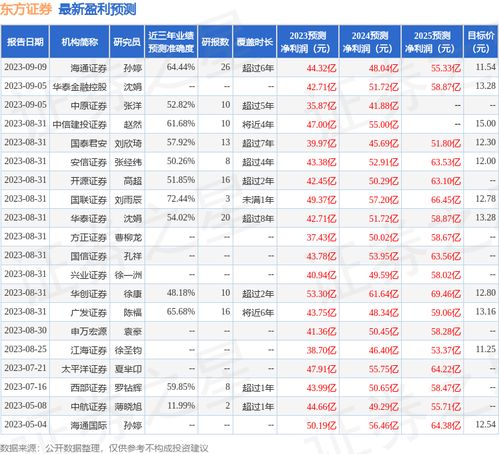Select the 报告日期 column header

[25, 42]
